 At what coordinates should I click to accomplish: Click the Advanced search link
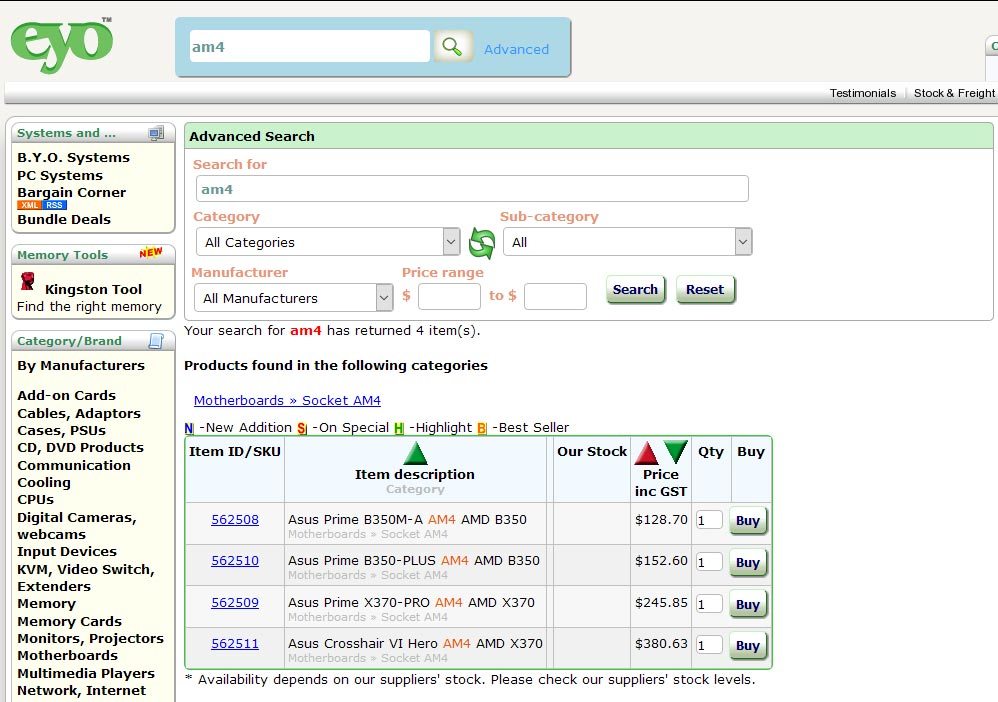pyautogui.click(x=516, y=49)
